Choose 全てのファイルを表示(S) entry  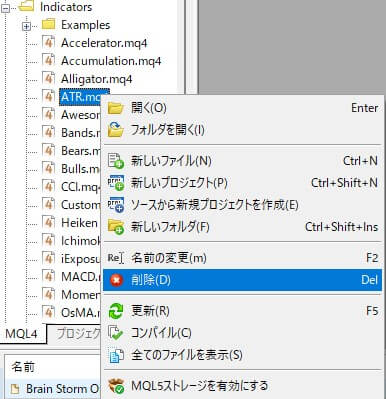242,355
